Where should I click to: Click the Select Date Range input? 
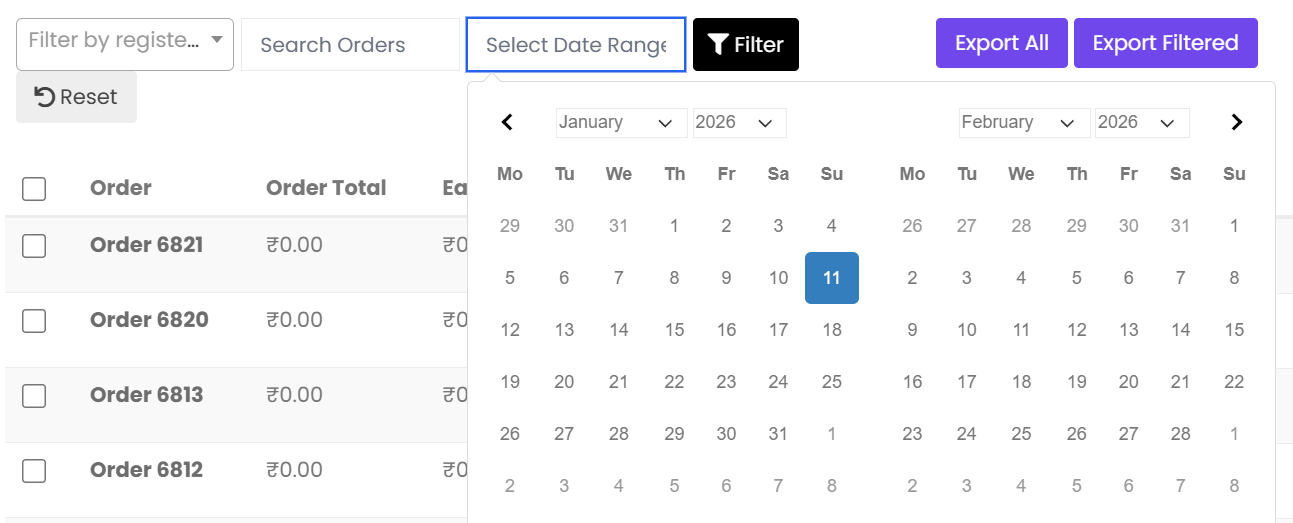575,45
